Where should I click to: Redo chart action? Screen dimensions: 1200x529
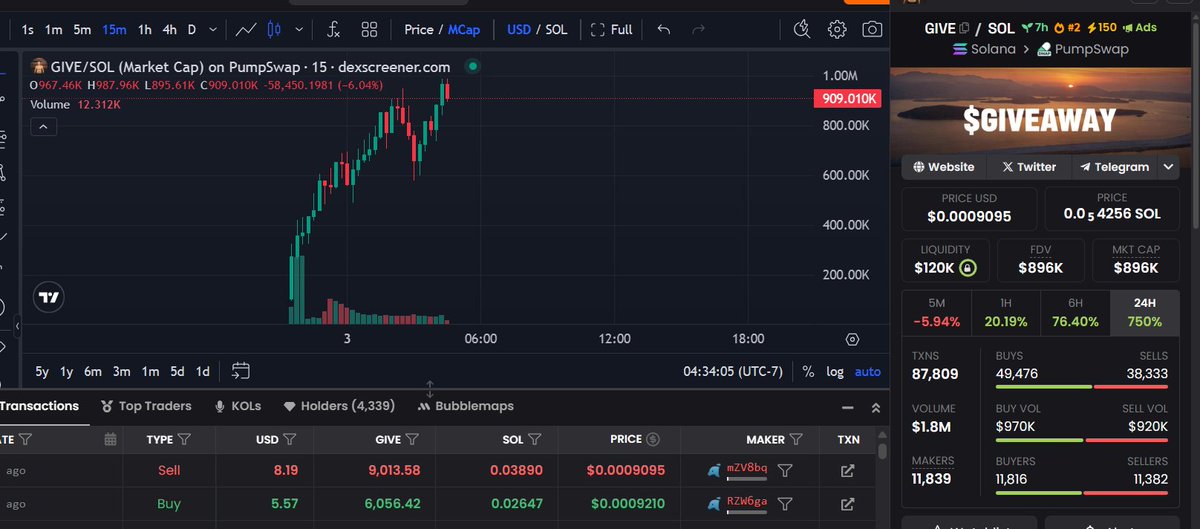coord(698,29)
